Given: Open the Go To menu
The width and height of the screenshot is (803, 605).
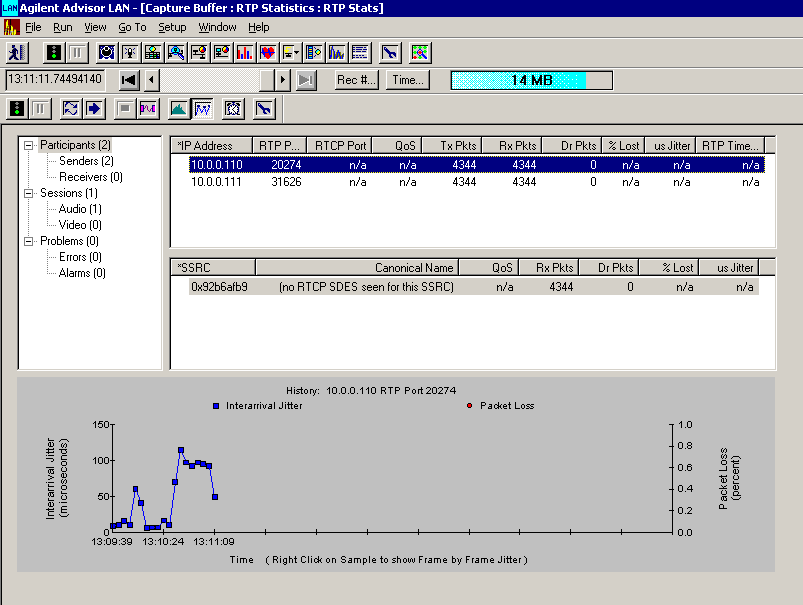Looking at the screenshot, I should 132,27.
